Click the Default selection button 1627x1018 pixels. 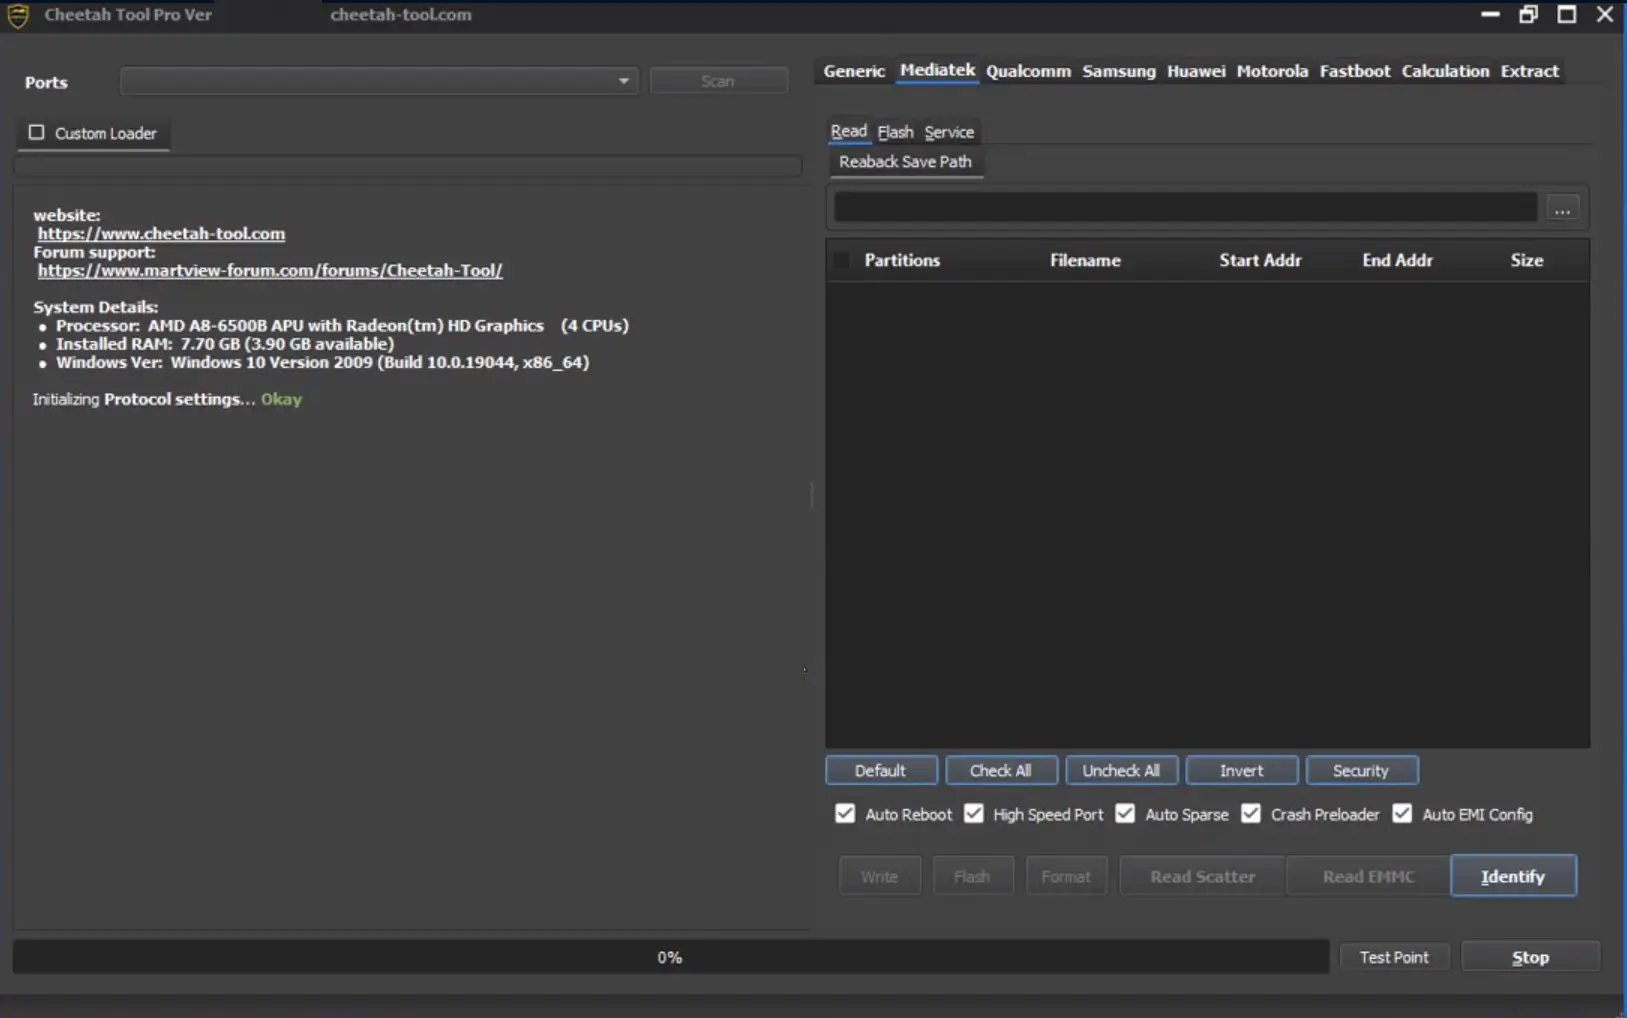(x=881, y=770)
